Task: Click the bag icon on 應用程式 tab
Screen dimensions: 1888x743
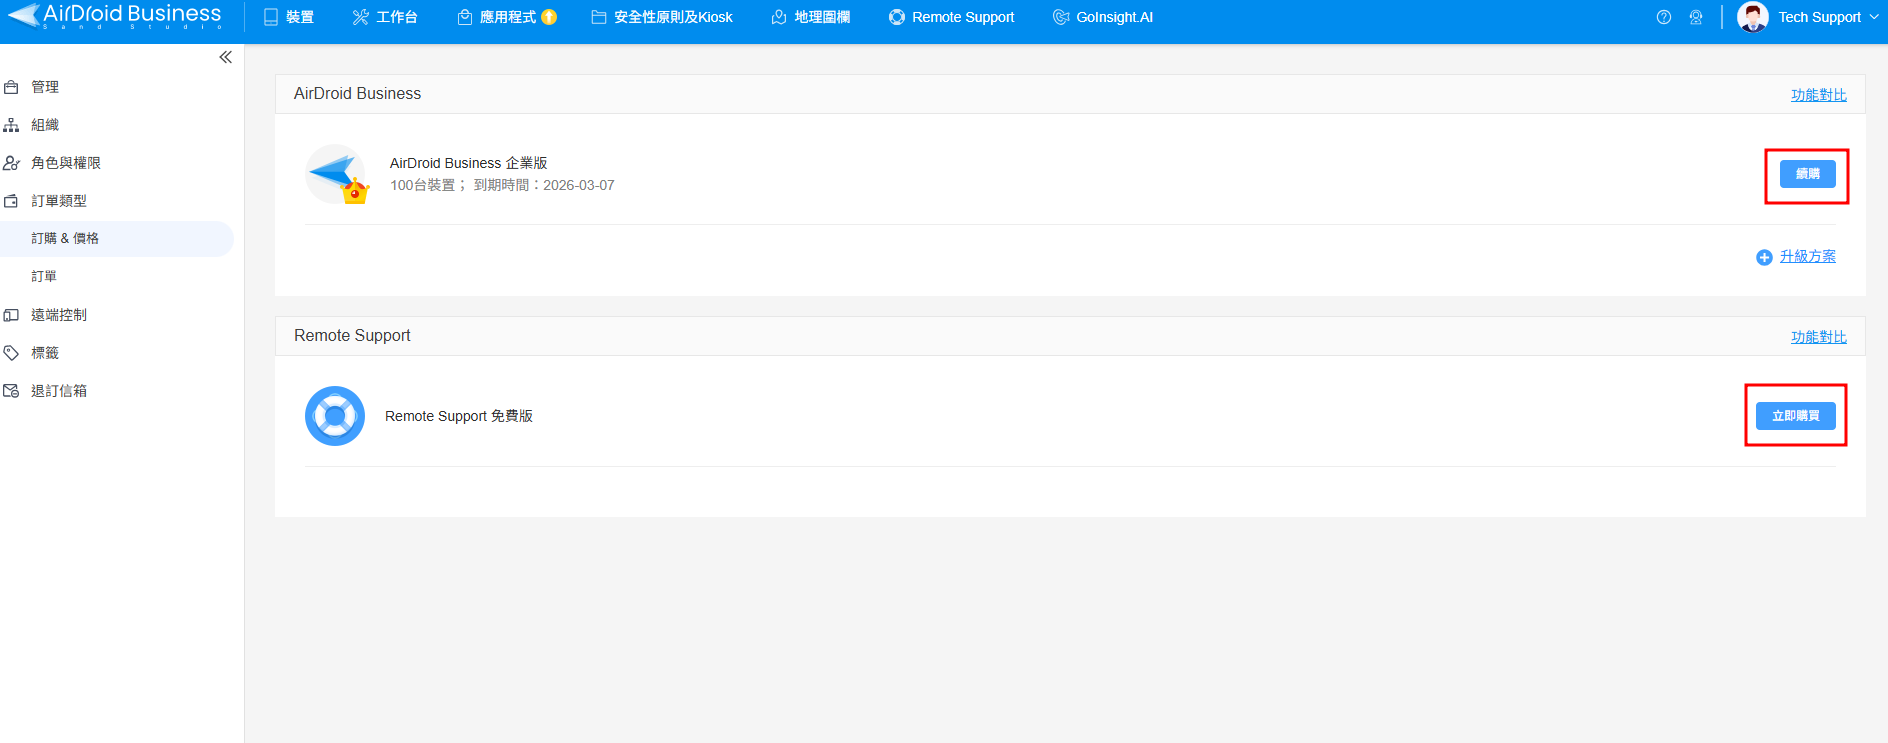Action: (465, 17)
